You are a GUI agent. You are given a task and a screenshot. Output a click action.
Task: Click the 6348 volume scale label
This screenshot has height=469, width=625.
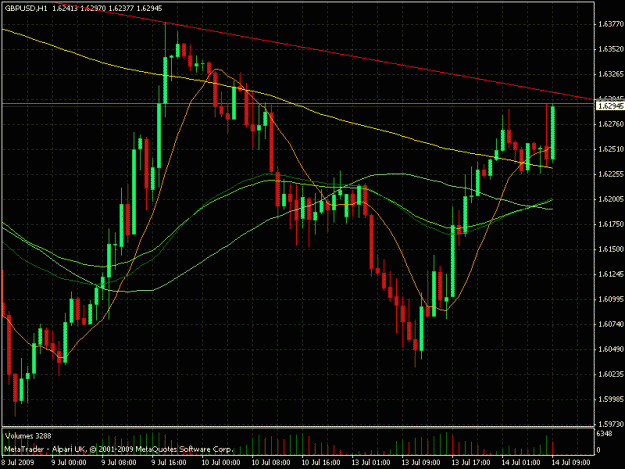coord(604,433)
